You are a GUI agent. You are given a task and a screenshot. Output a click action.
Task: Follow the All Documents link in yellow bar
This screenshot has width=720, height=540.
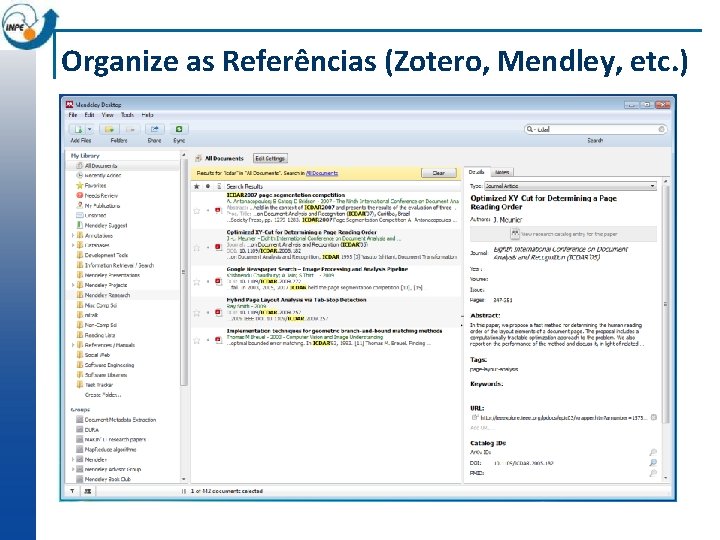322,173
